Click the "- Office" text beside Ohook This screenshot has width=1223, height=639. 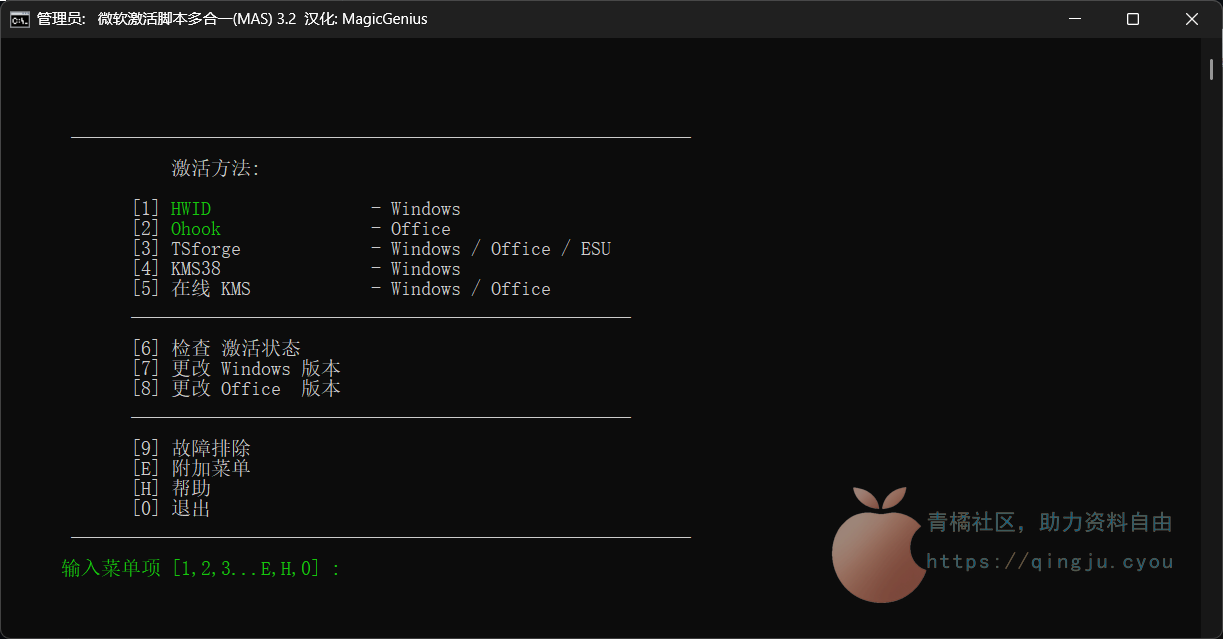click(x=411, y=229)
